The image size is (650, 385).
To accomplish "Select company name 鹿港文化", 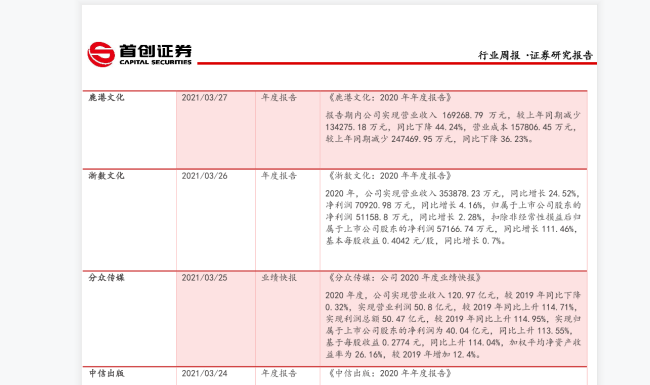I will point(106,97).
